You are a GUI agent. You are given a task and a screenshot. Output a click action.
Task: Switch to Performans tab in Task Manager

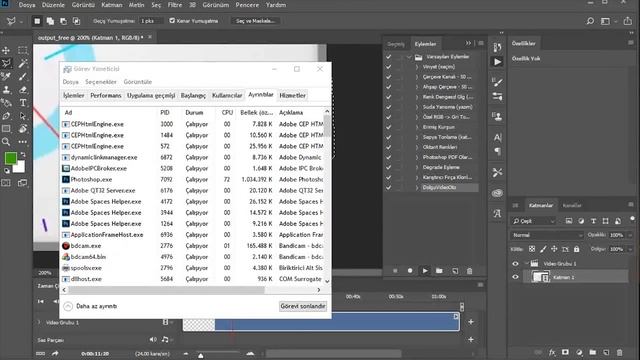pos(106,96)
